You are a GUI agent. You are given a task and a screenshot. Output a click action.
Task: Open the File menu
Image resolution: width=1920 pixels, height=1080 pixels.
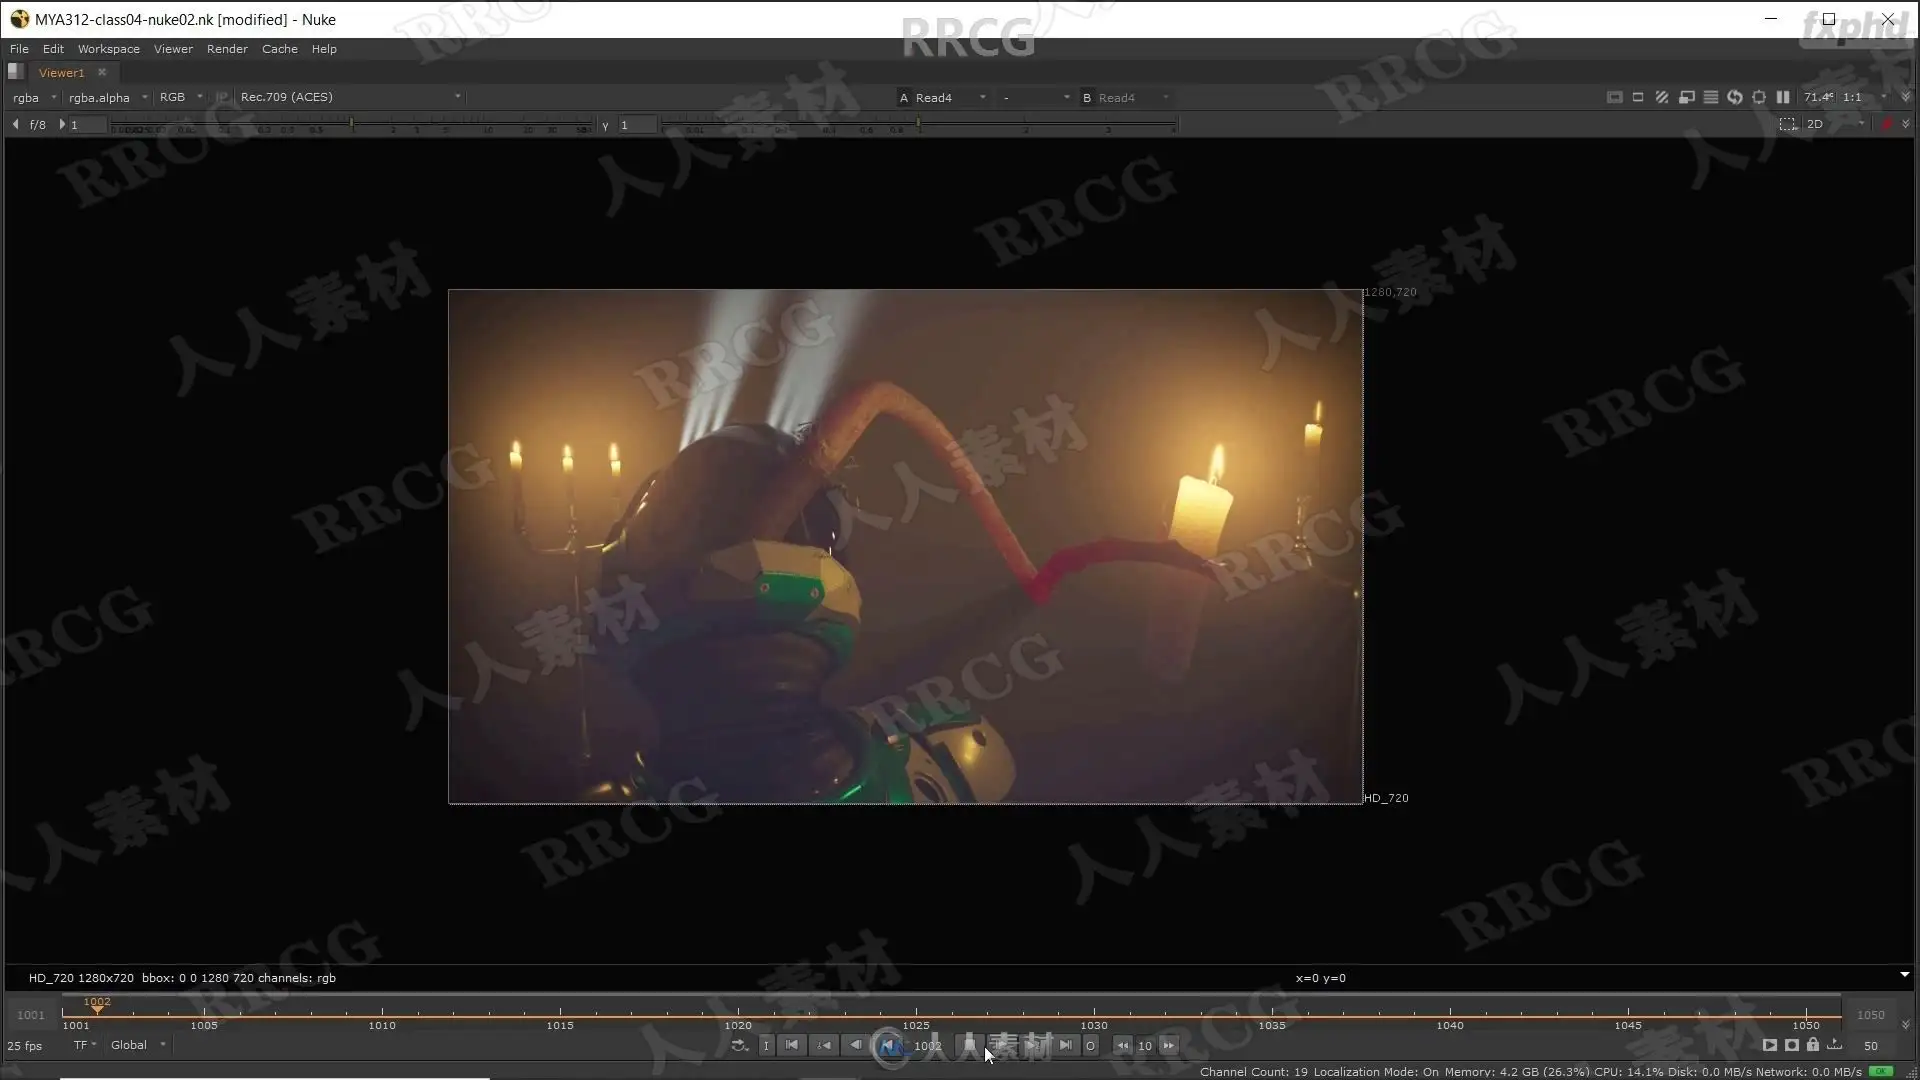click(19, 49)
